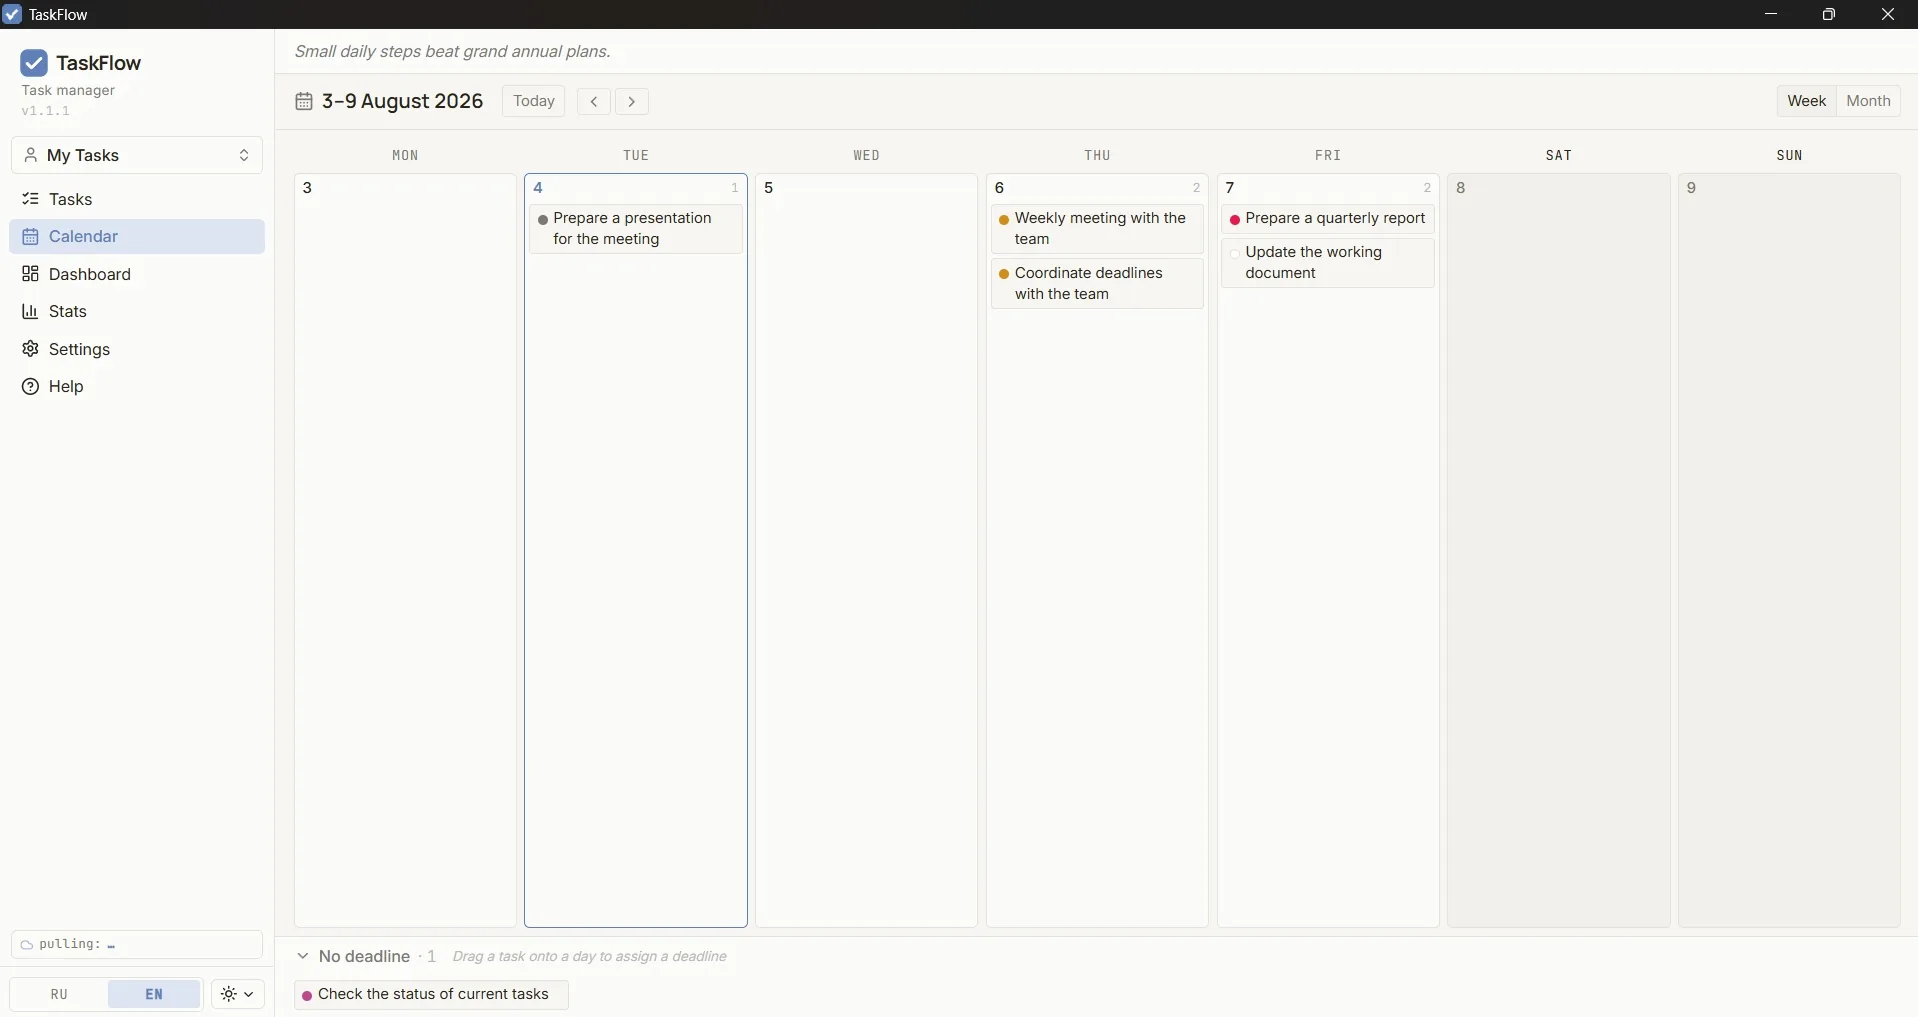The height and width of the screenshot is (1017, 1918).
Task: Maximize the TaskFlow window
Action: click(x=1830, y=14)
